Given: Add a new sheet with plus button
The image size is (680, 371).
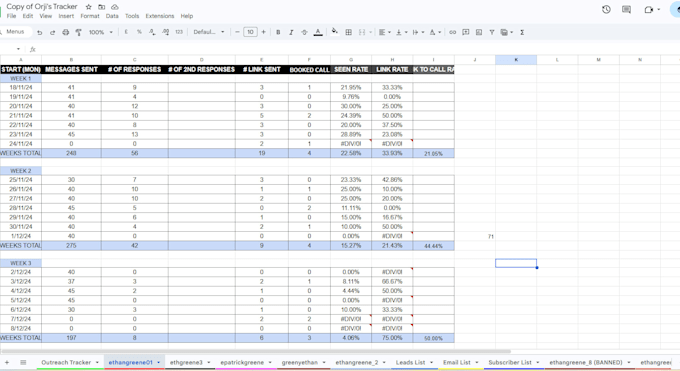Looking at the screenshot, I should coord(7,362).
